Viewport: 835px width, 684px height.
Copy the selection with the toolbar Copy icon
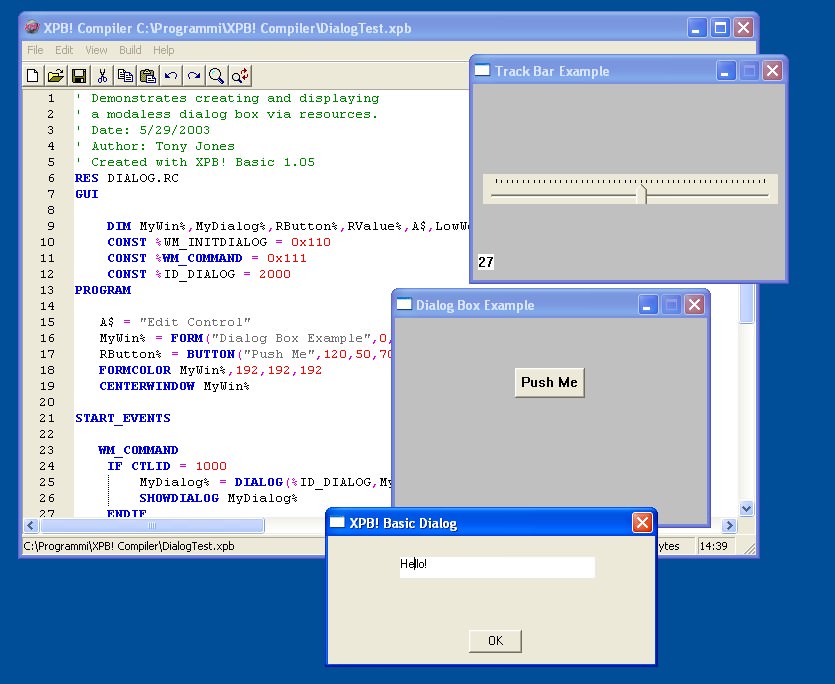(x=125, y=76)
